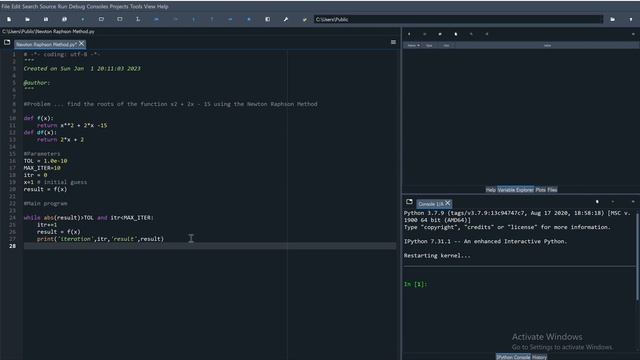Open the editor pane options hamburger menu
The width and height of the screenshot is (640, 360).
click(393, 42)
